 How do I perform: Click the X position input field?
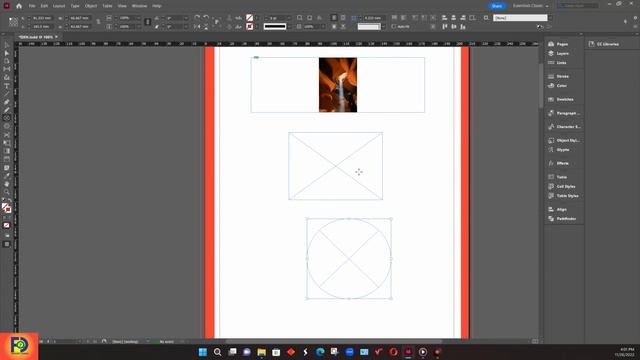coord(42,18)
